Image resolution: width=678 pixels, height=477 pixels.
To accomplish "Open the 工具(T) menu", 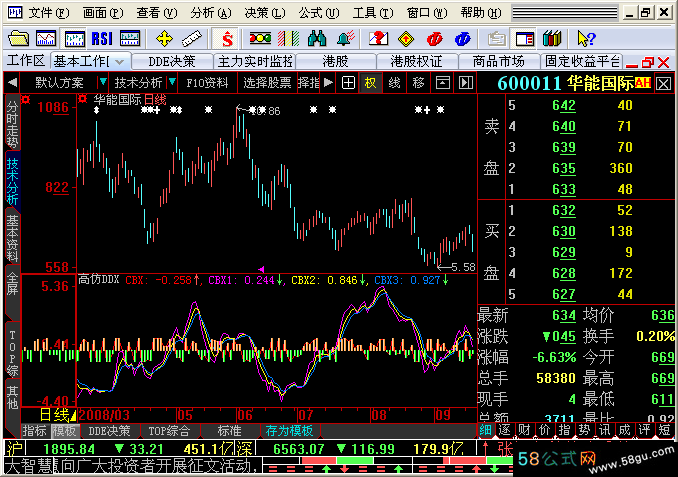I will 373,13.
